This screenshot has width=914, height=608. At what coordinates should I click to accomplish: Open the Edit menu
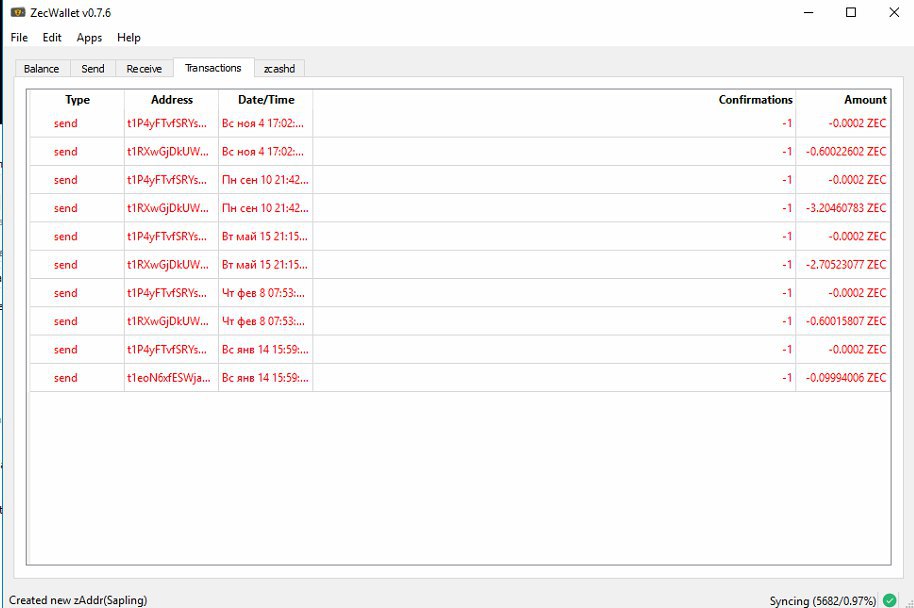click(52, 37)
